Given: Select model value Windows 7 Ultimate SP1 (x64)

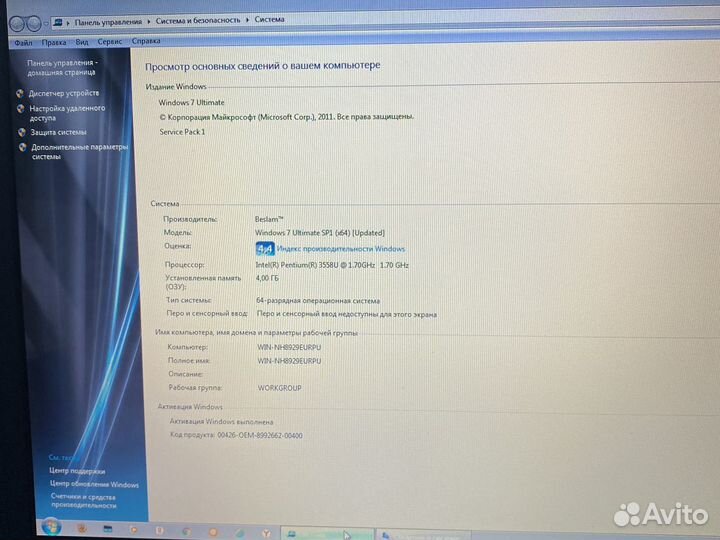Looking at the screenshot, I should pyautogui.click(x=320, y=233).
